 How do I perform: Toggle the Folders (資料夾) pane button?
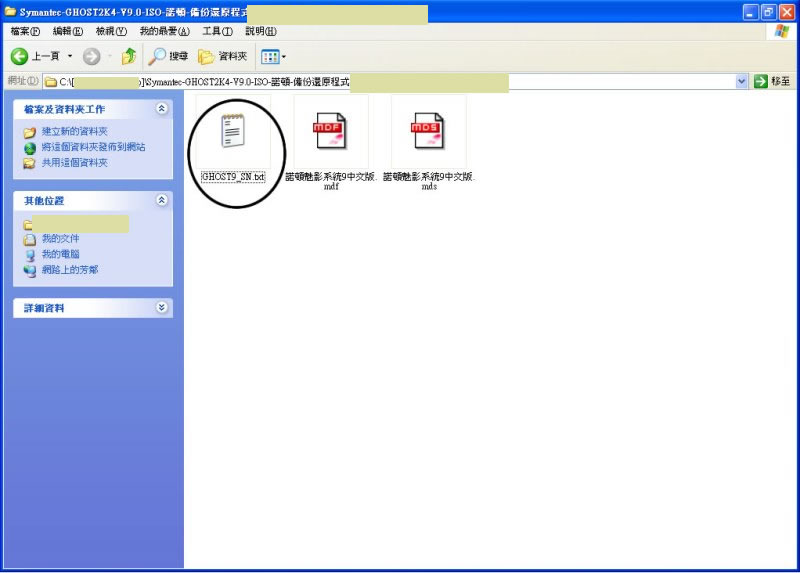[x=222, y=56]
